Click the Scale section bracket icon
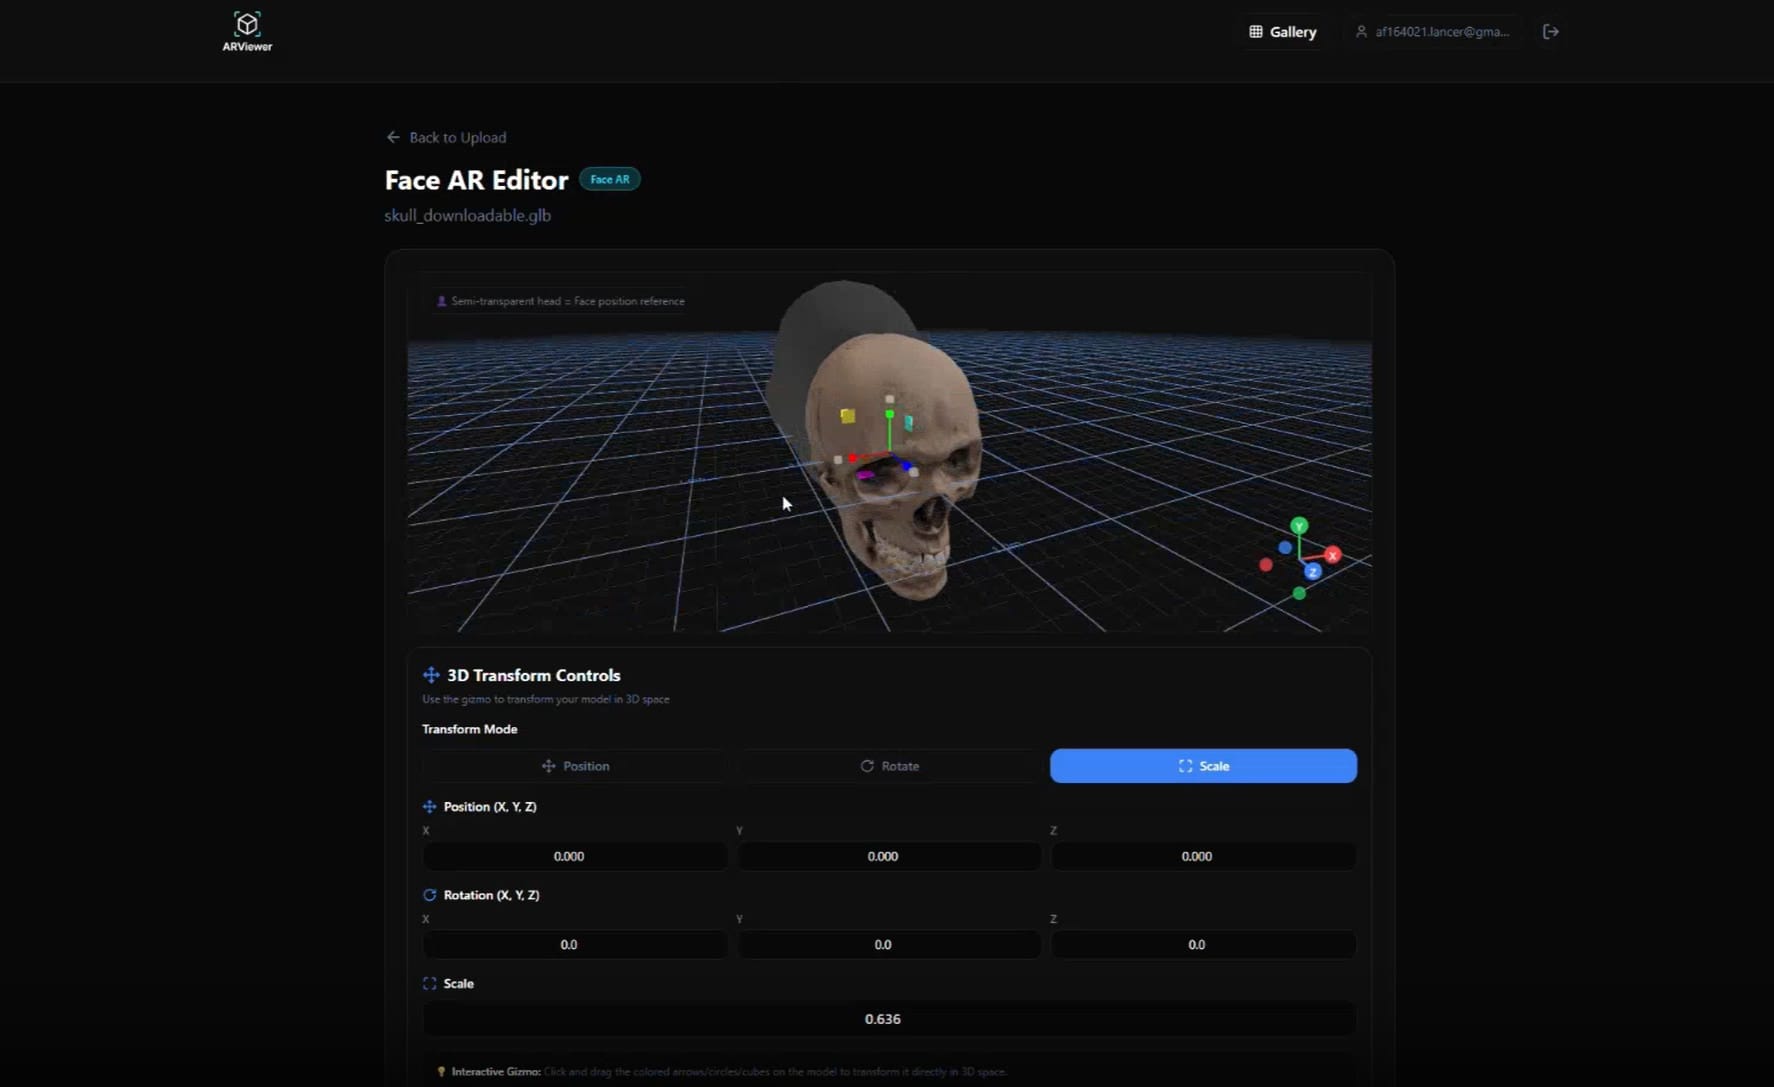This screenshot has height=1087, width=1774. 430,984
